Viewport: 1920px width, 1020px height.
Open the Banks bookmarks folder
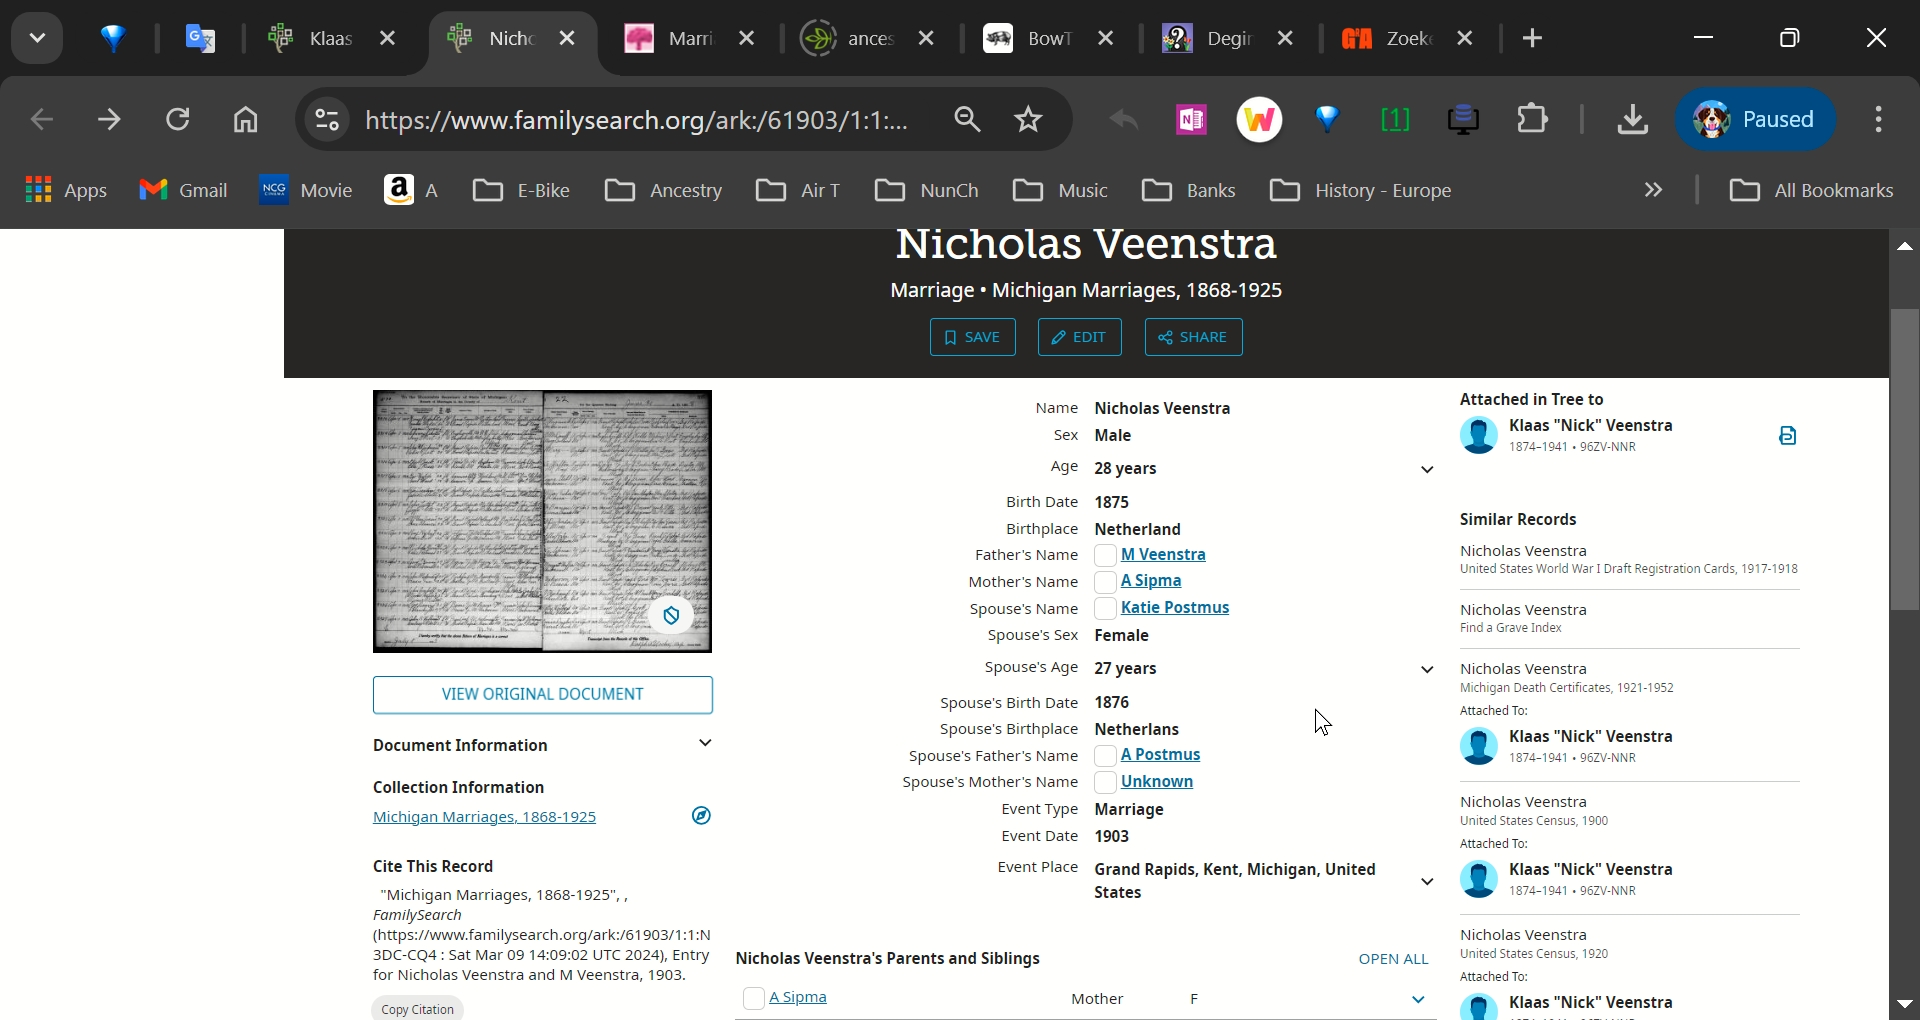1189,190
